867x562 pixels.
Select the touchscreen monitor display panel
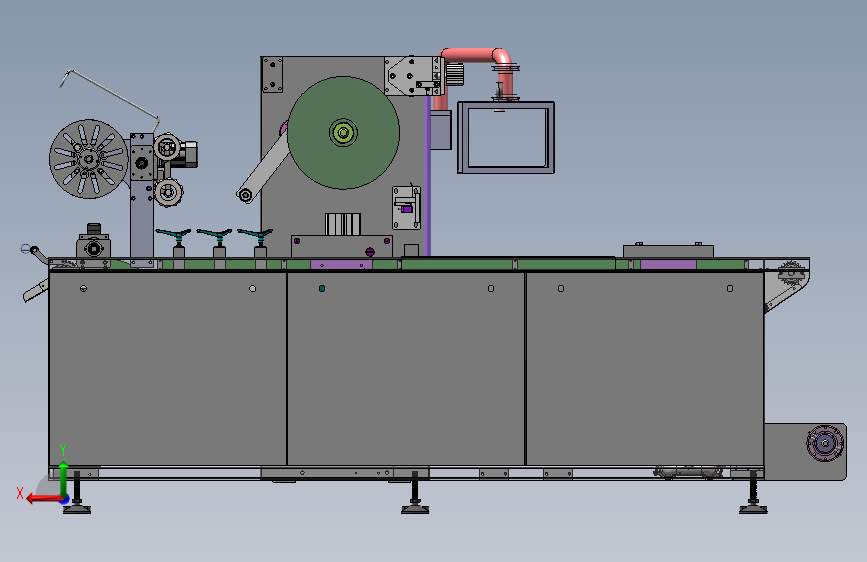point(506,138)
